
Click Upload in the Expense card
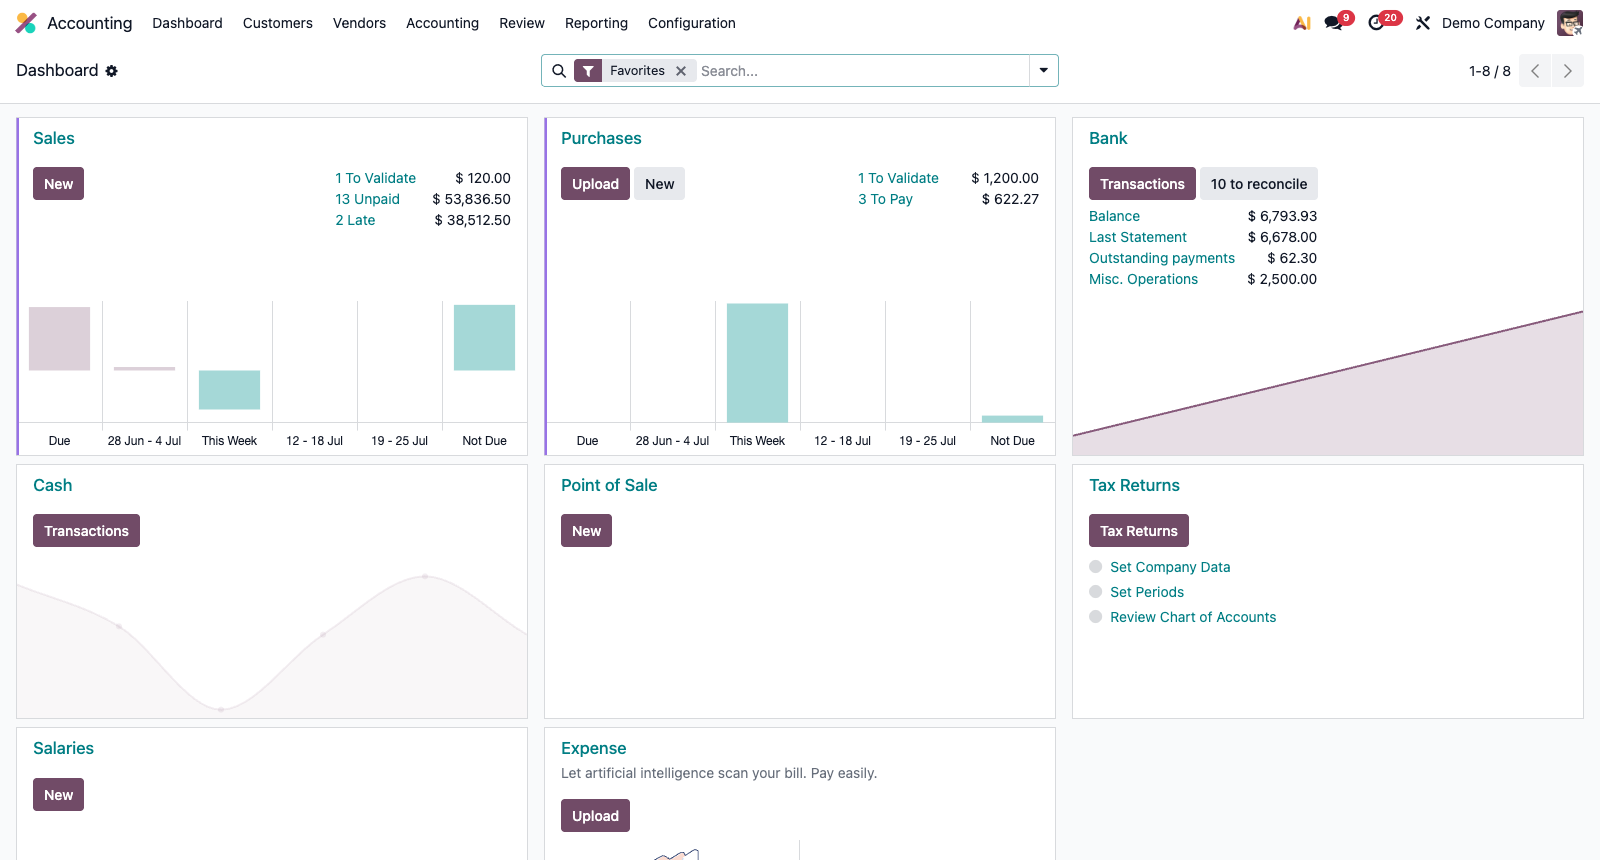tap(595, 816)
